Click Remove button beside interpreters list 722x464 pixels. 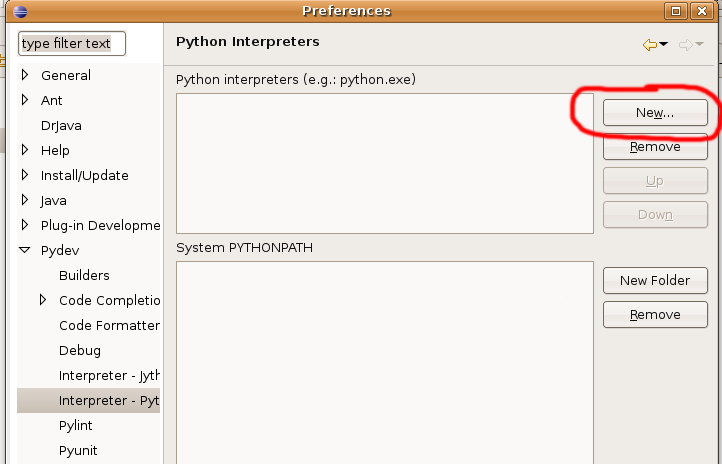pos(655,147)
